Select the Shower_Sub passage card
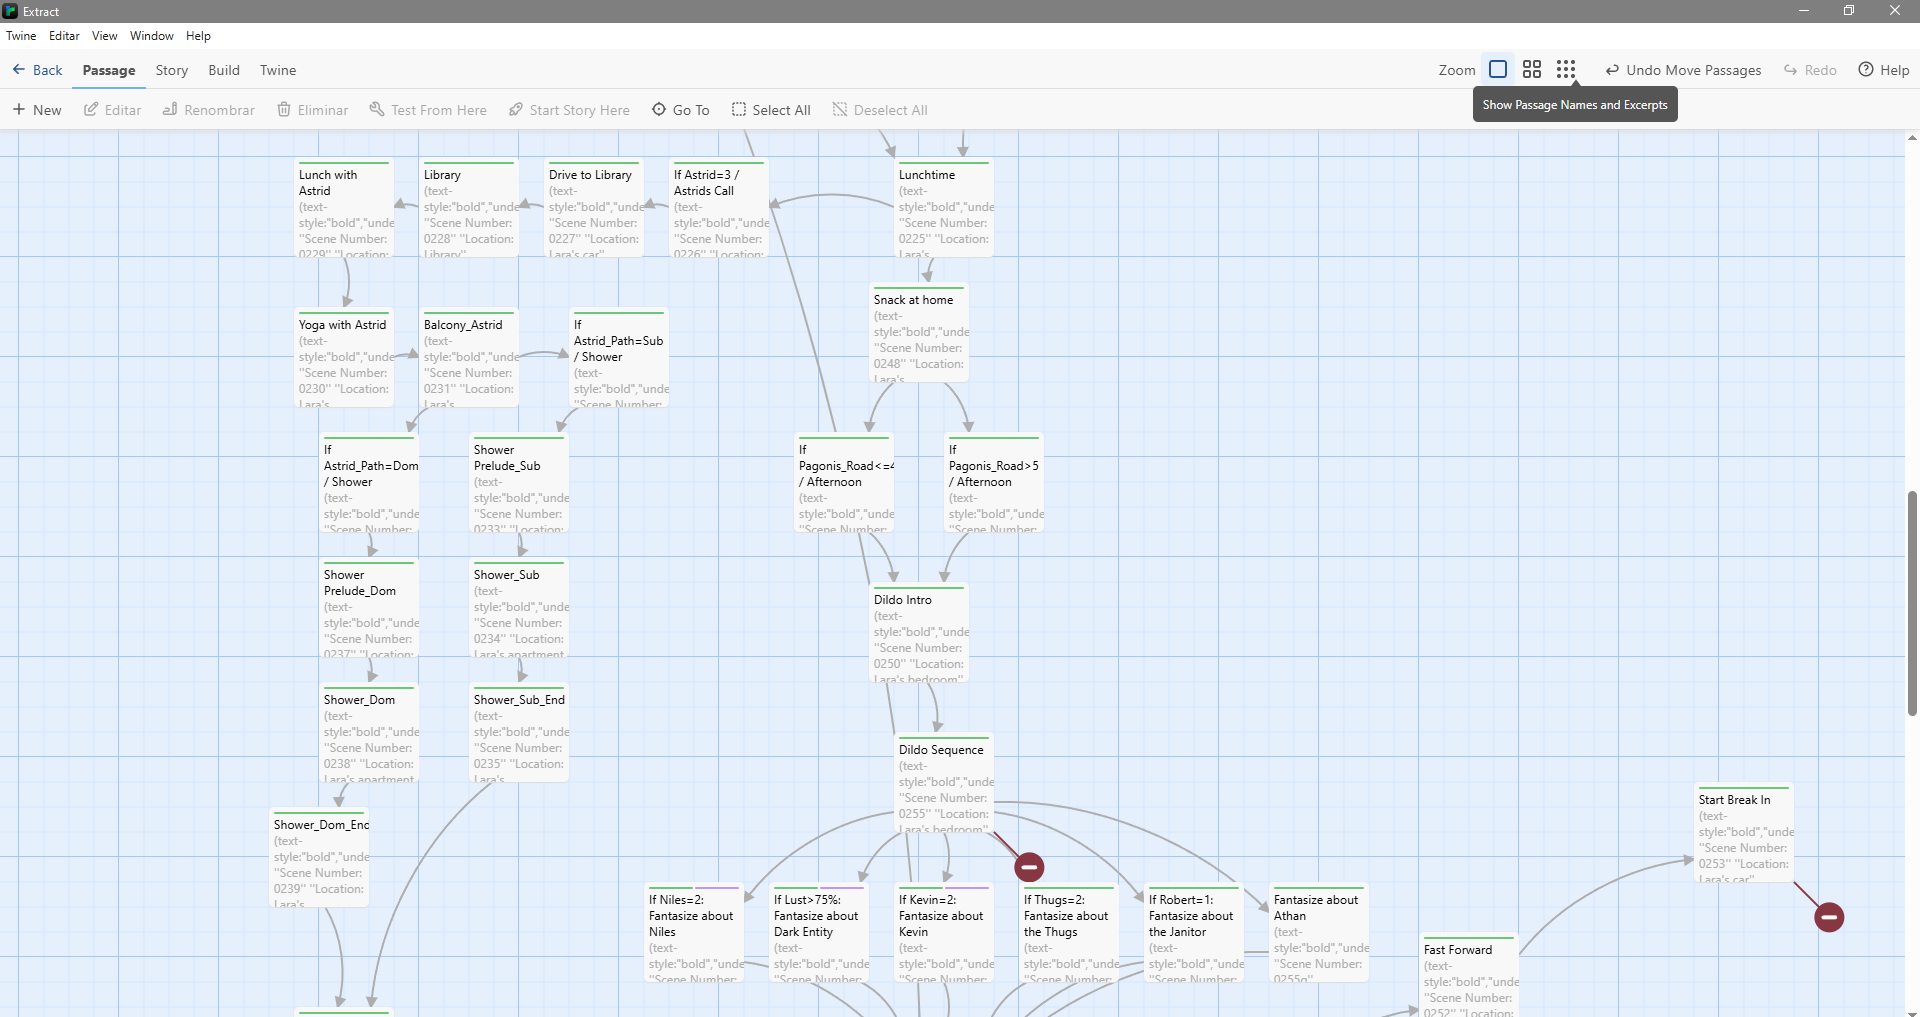 click(519, 608)
